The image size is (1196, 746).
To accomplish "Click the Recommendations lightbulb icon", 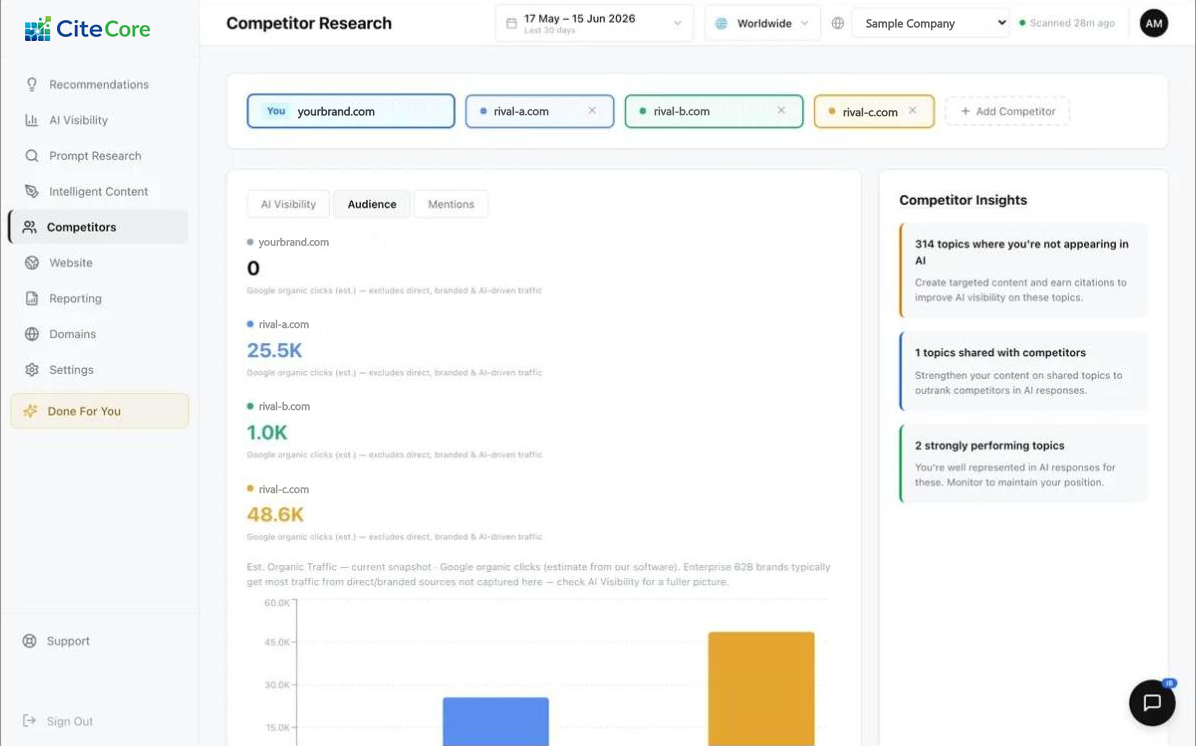I will (31, 85).
